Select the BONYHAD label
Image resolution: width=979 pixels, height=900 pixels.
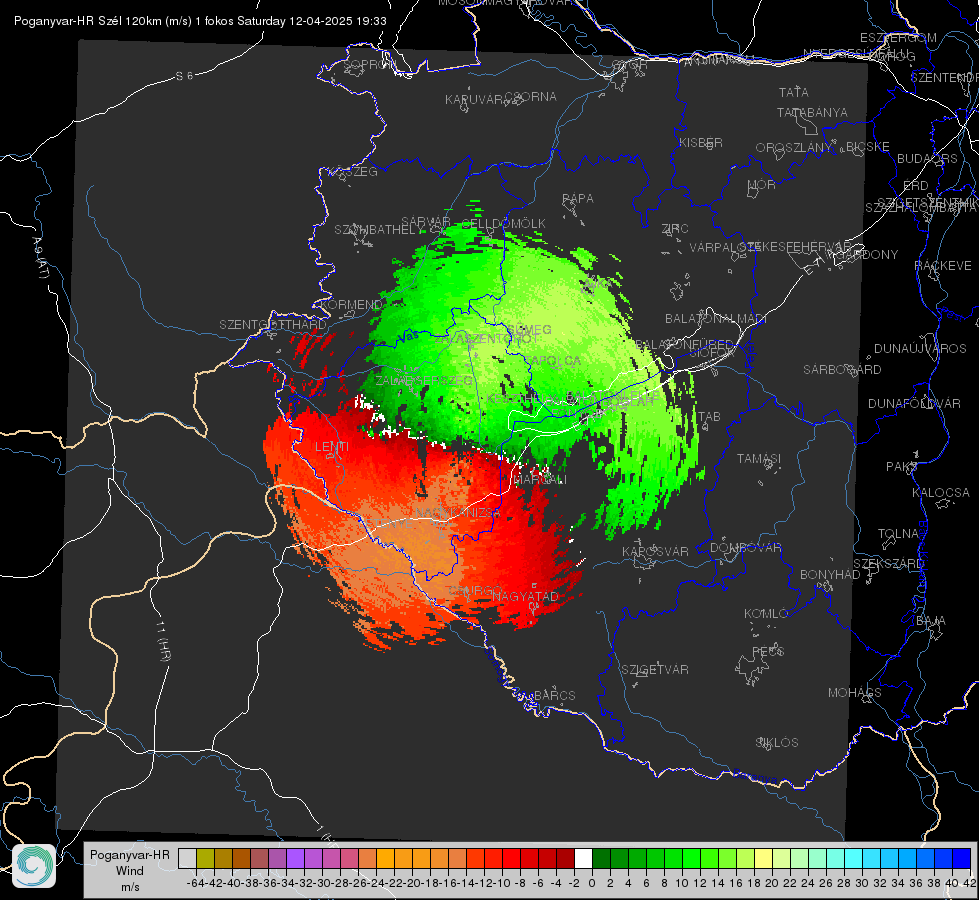pyautogui.click(x=830, y=575)
